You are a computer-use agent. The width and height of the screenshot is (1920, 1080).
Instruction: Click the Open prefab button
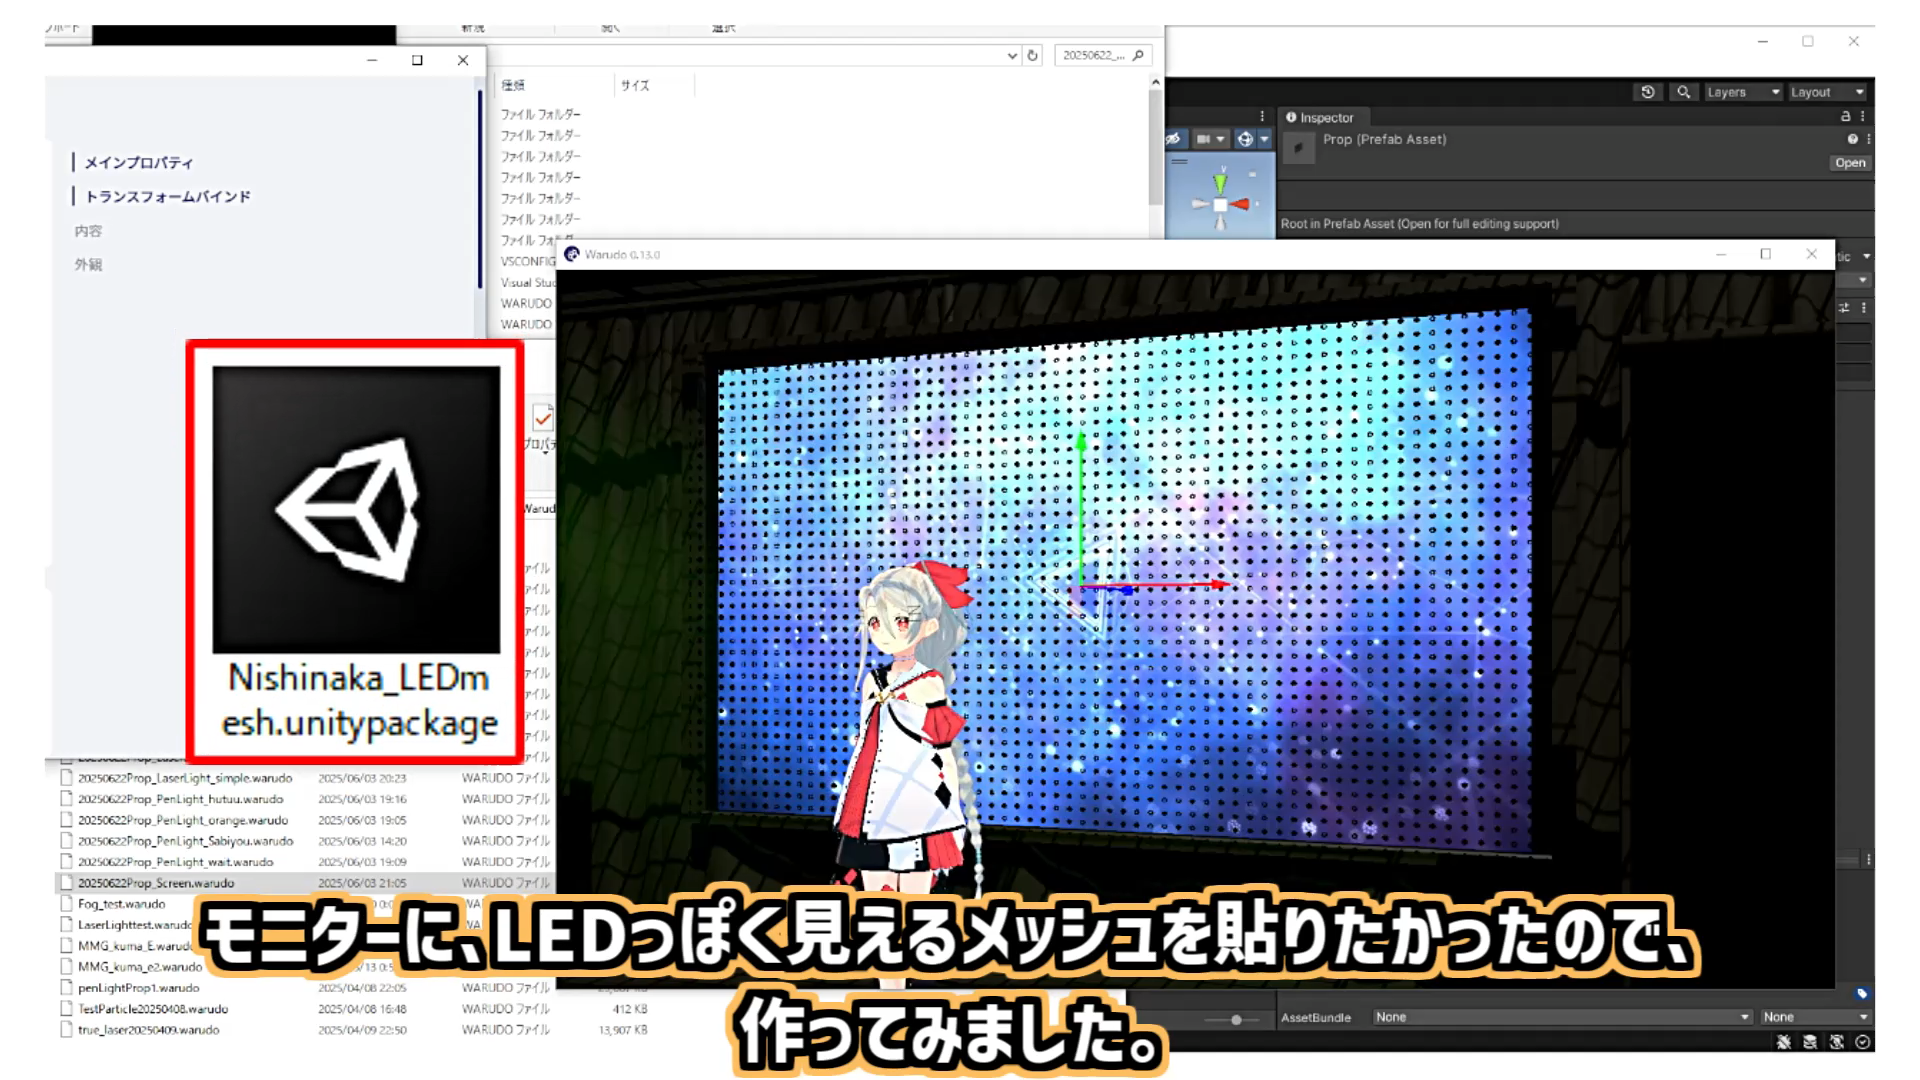pyautogui.click(x=1850, y=163)
